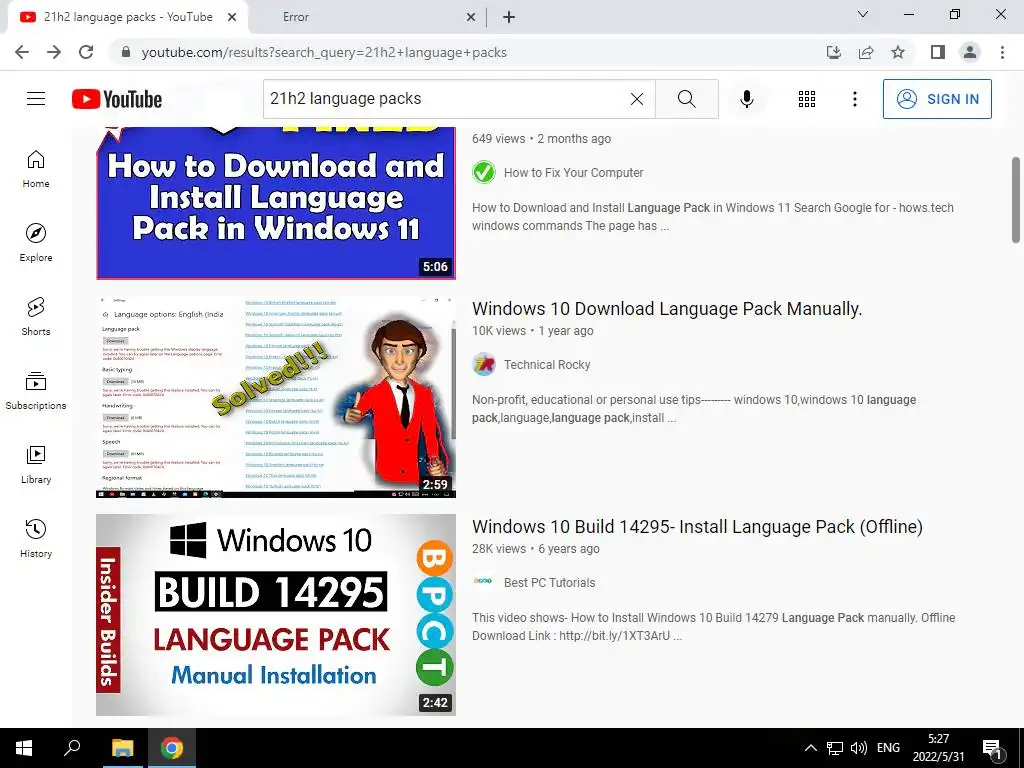Go forward in Chrome
The height and width of the screenshot is (768, 1024).
click(54, 52)
